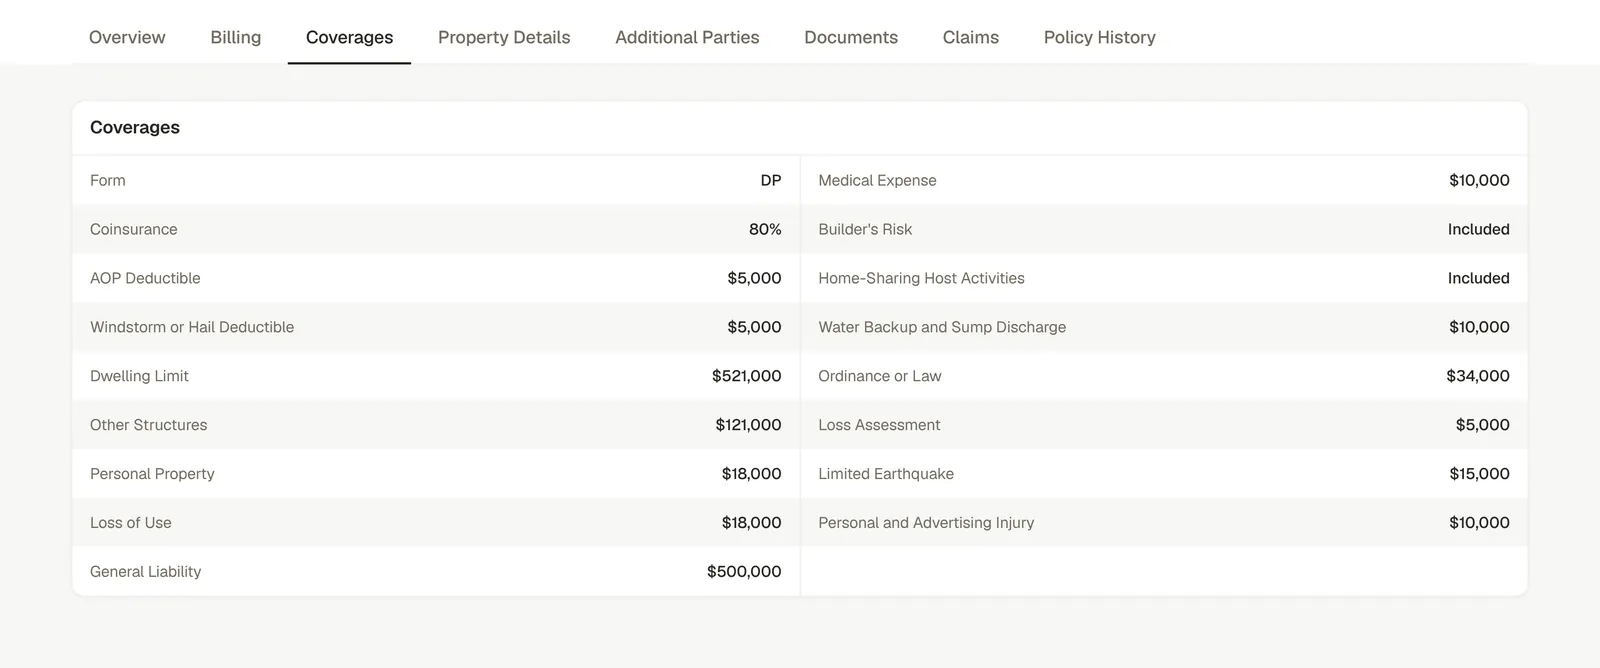Select the Windstorm or Hail $5,000 value

[x=754, y=327]
